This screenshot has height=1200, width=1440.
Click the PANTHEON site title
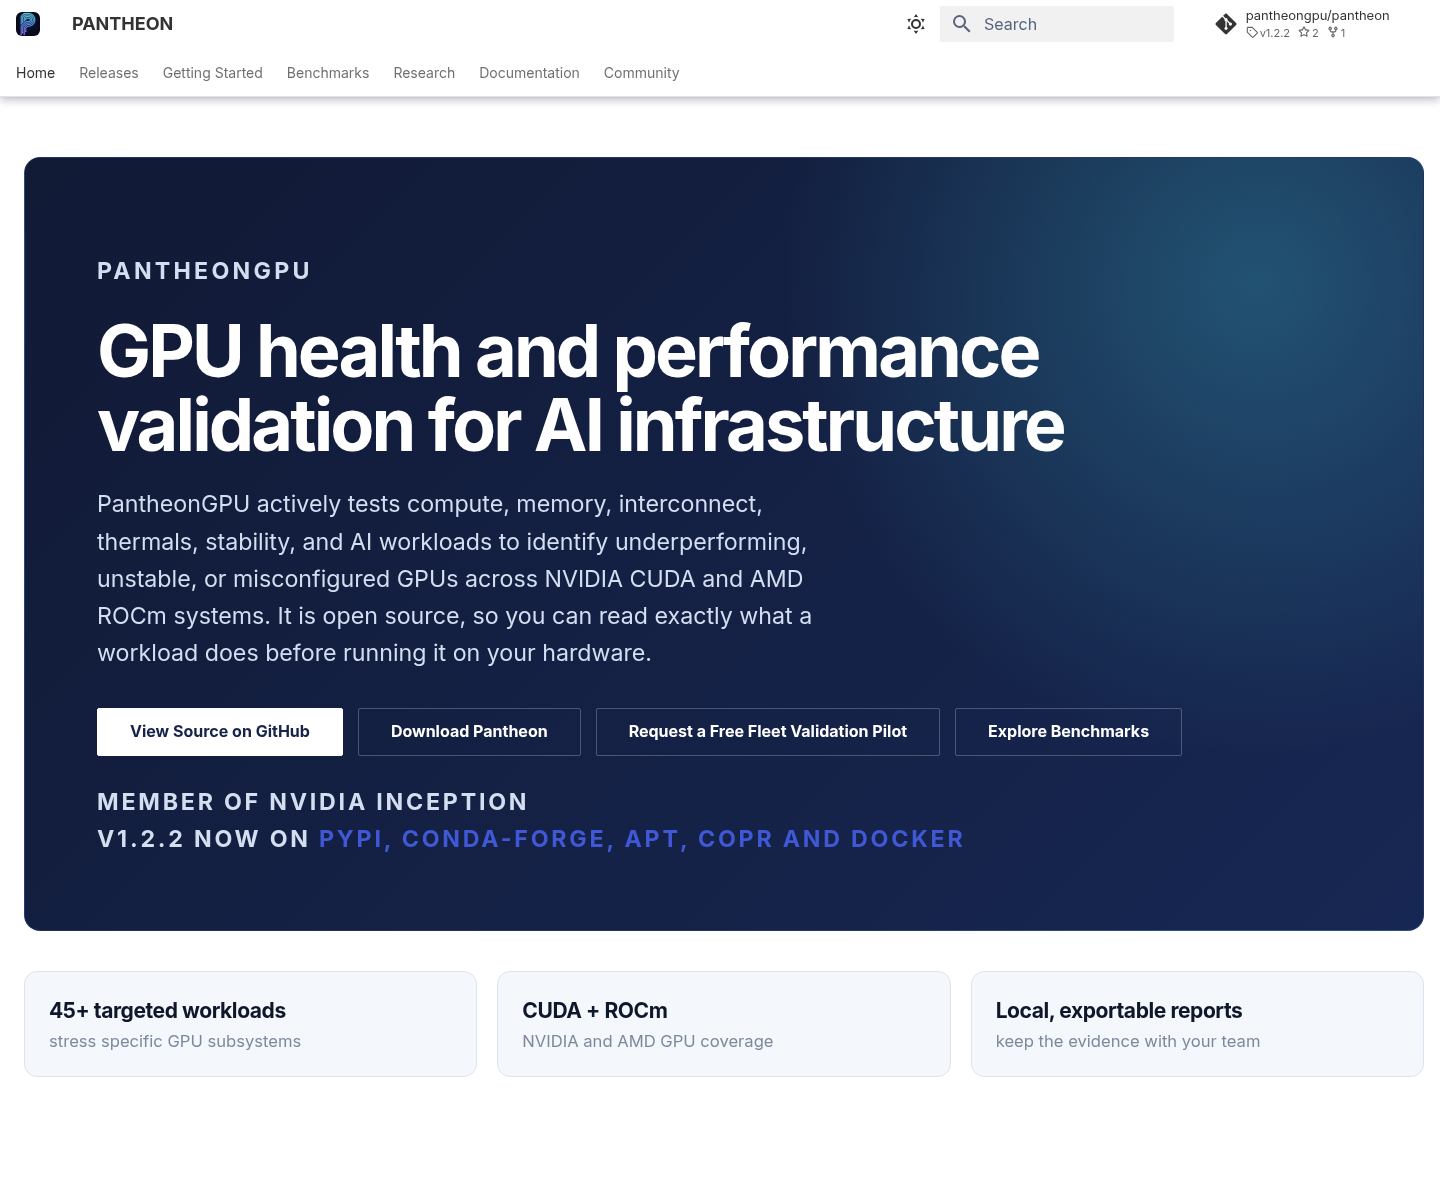[x=122, y=24]
